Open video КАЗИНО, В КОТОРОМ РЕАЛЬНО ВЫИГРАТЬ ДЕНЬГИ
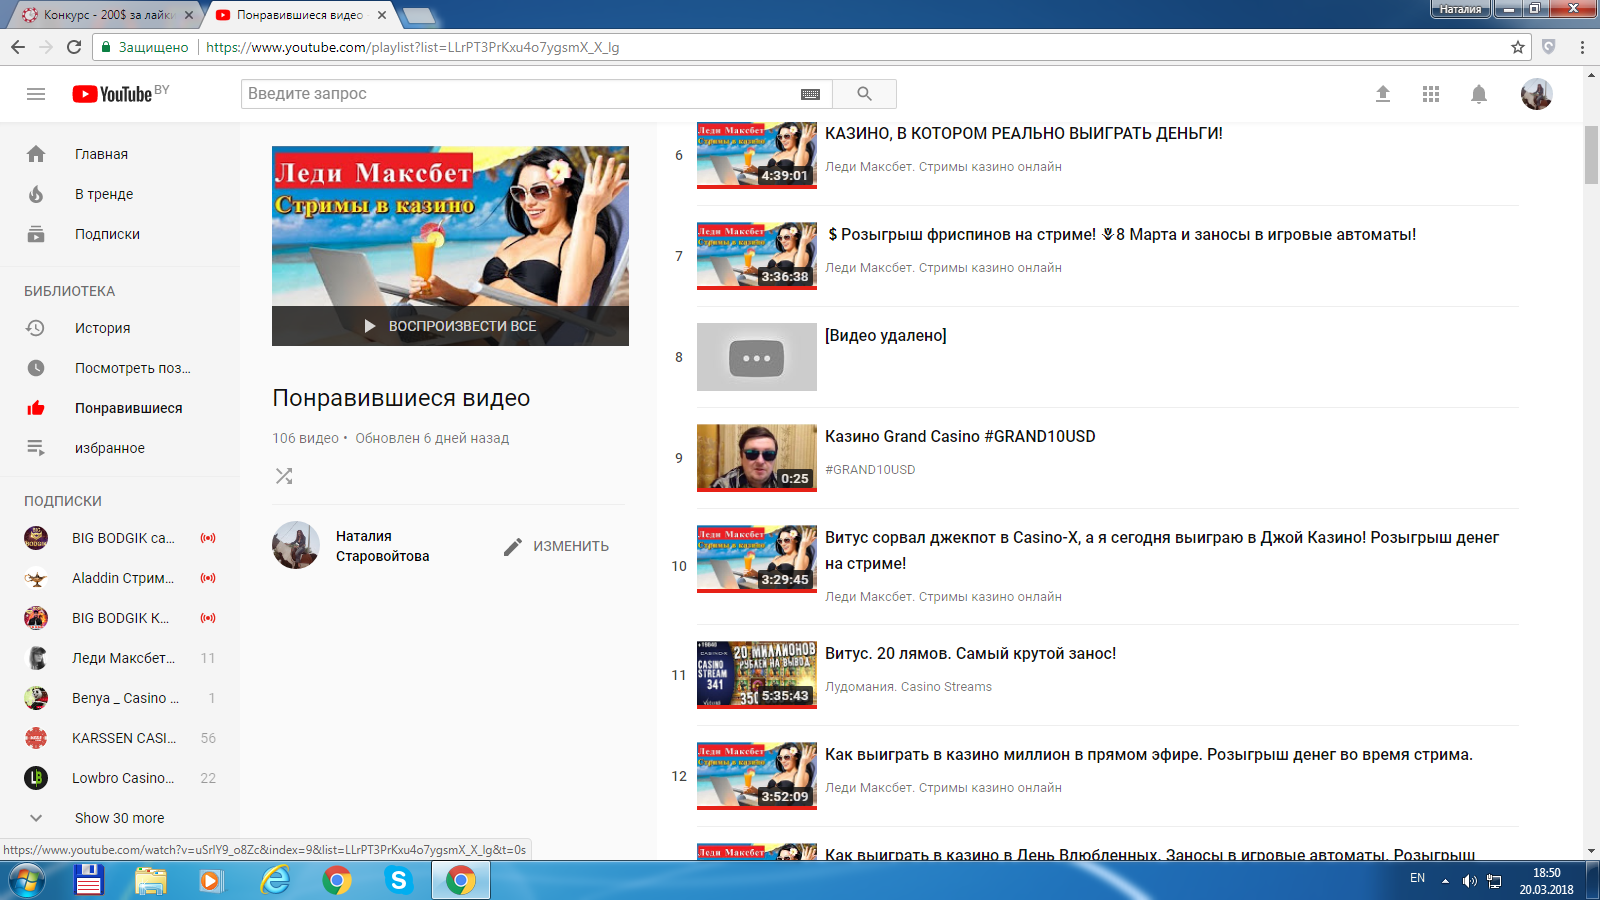 [x=1023, y=133]
